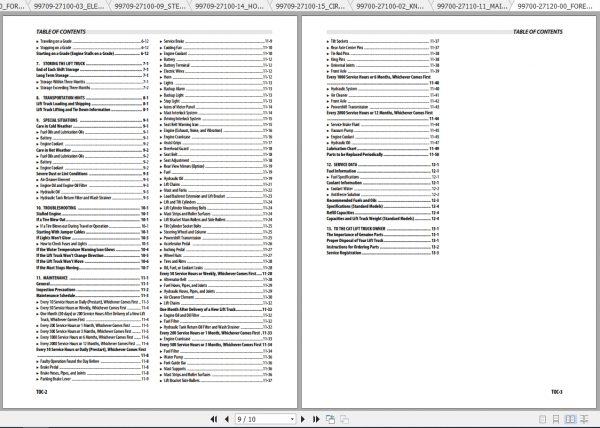Click the 7. STORING THE LIFT TRUCK entry
The height and width of the screenshot is (428, 600).
92,63
